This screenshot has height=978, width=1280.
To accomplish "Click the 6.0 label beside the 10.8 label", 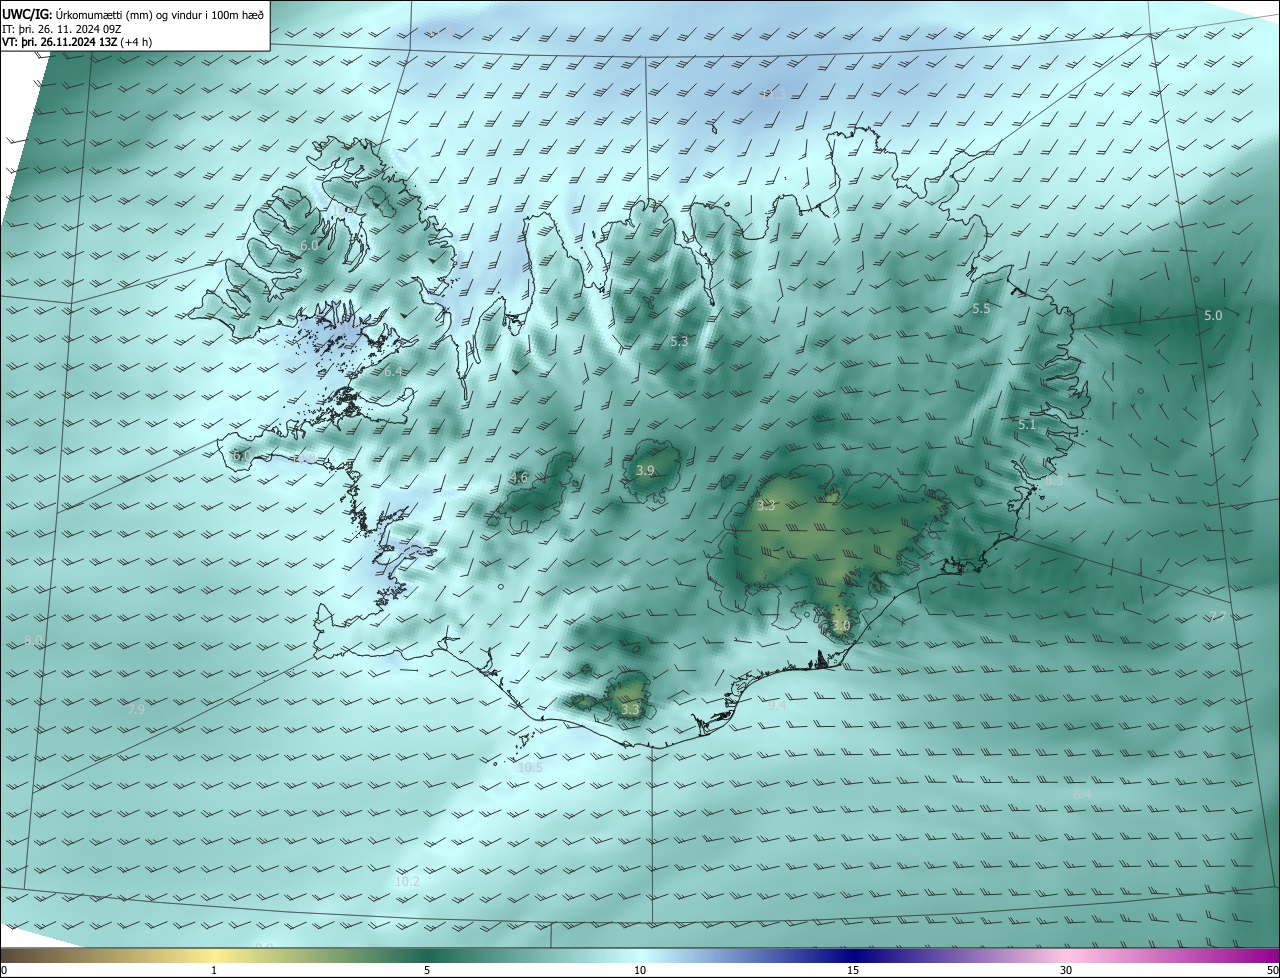I will pos(241,456).
